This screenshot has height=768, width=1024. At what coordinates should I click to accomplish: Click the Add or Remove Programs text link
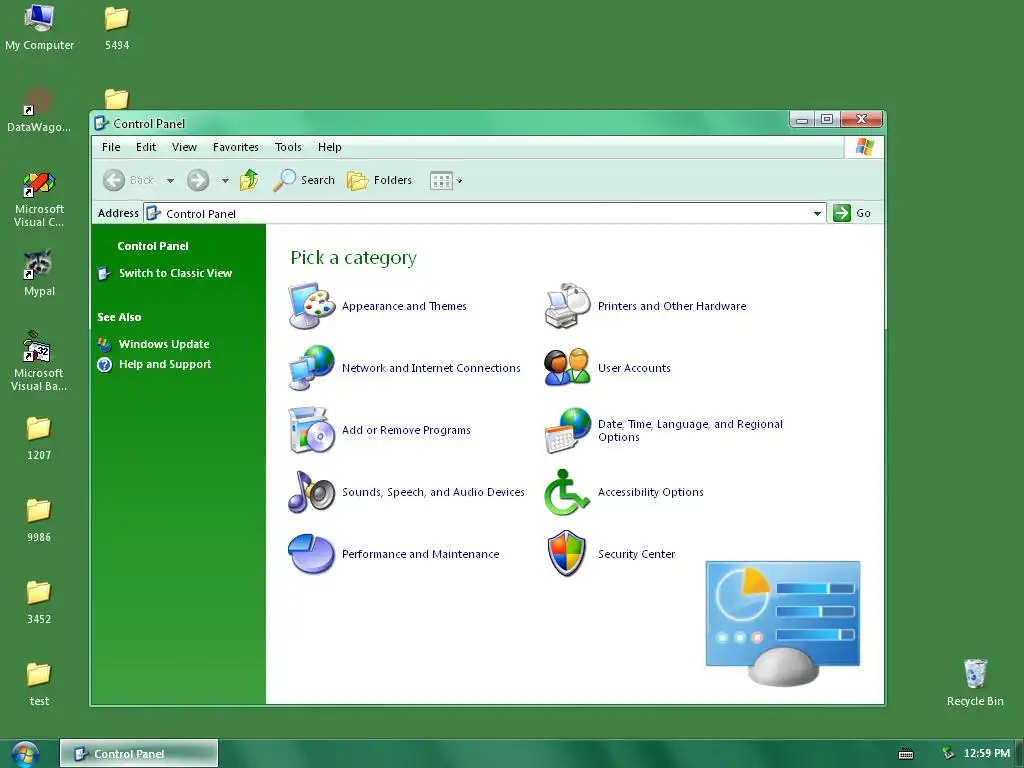(406, 430)
